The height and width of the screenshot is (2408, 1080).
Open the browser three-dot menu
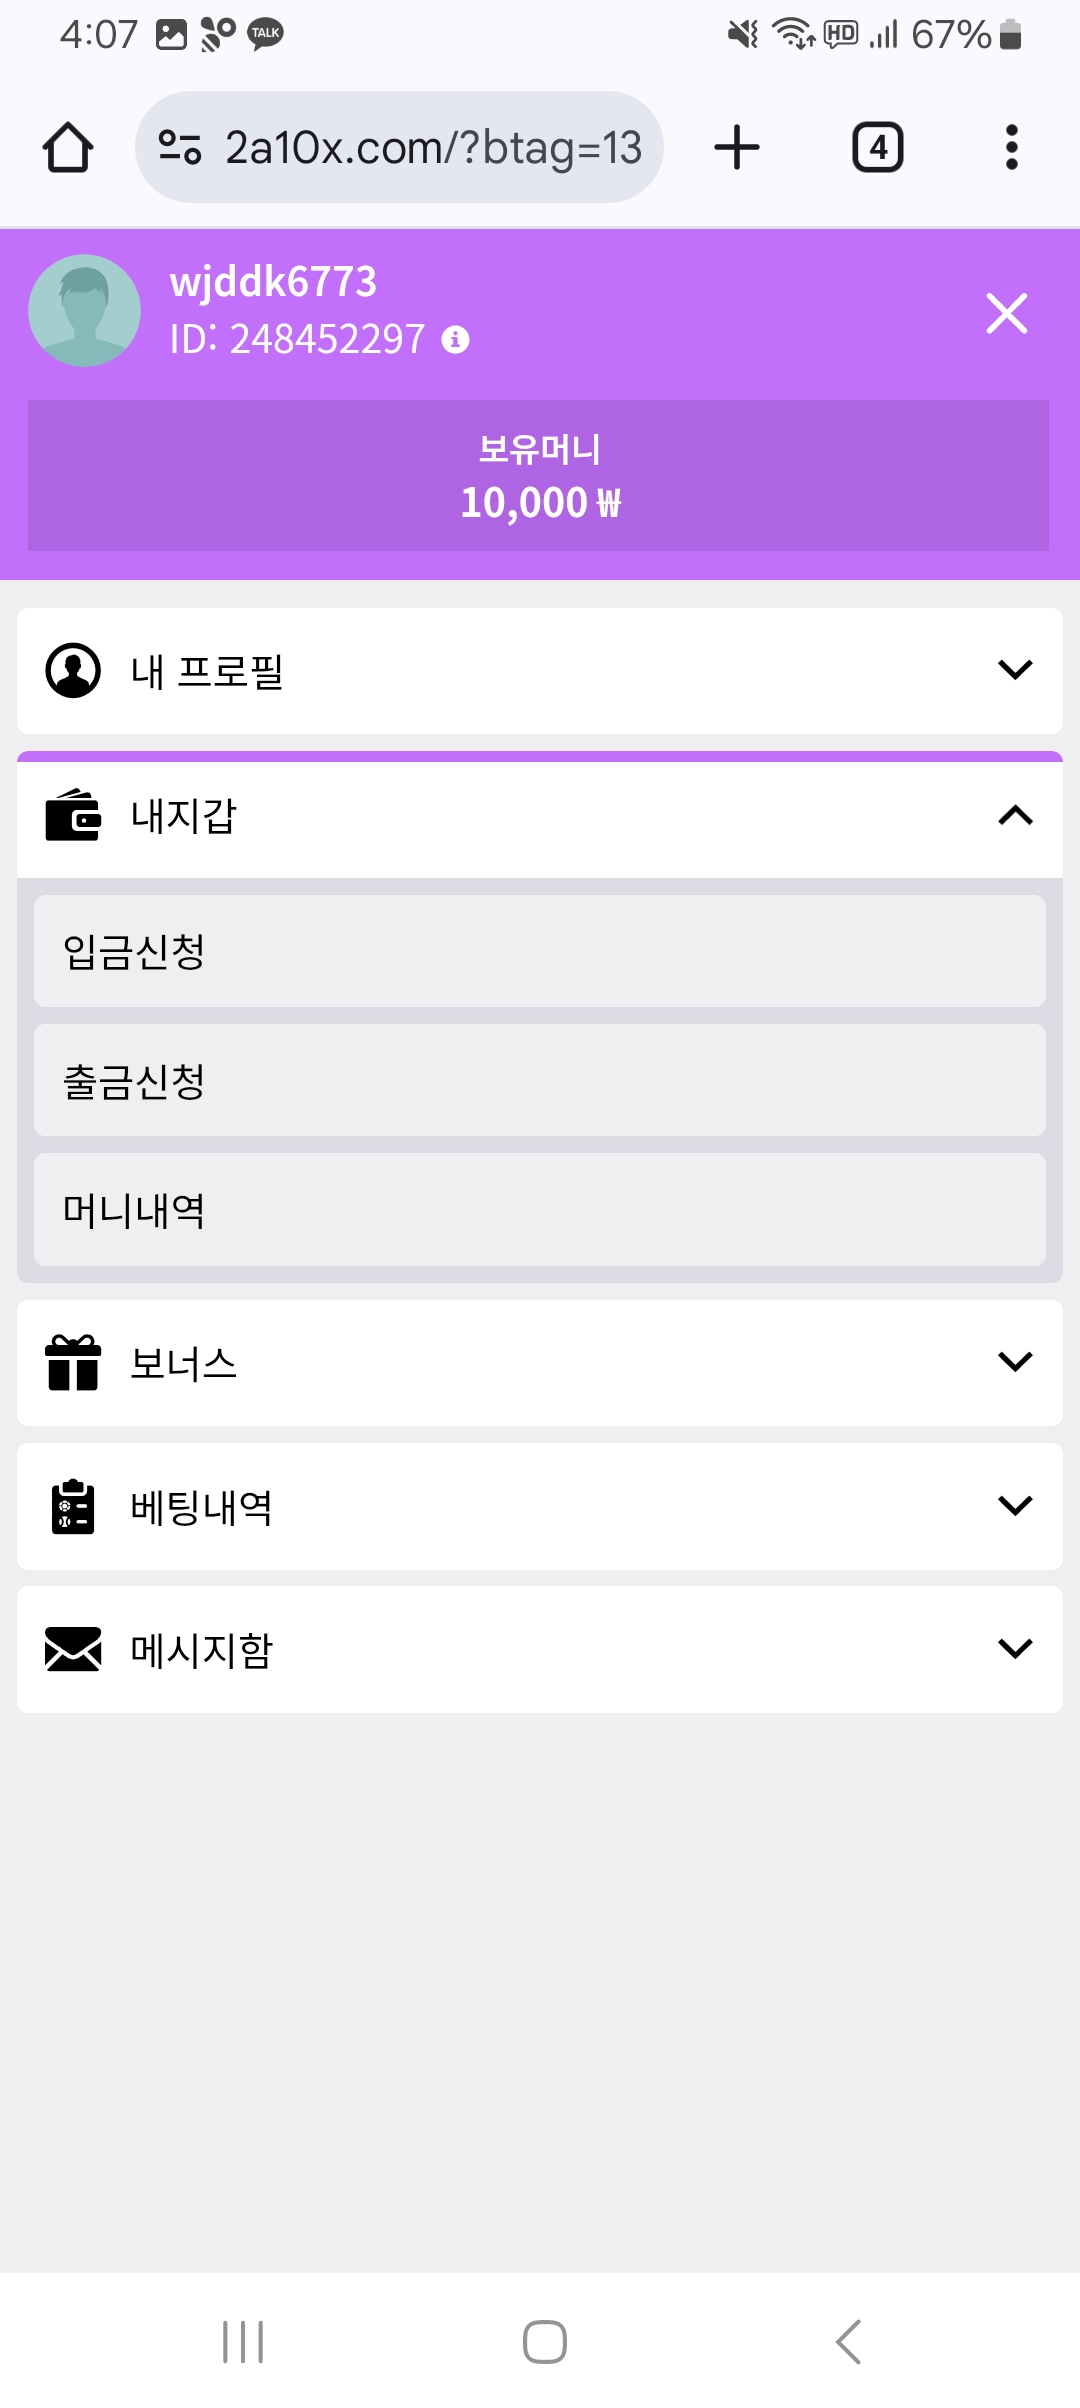[1011, 148]
